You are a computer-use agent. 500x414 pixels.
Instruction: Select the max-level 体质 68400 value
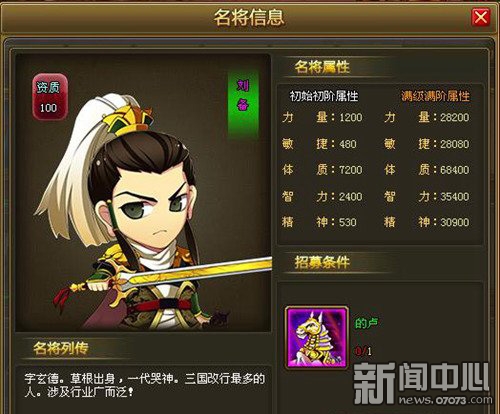[455, 170]
